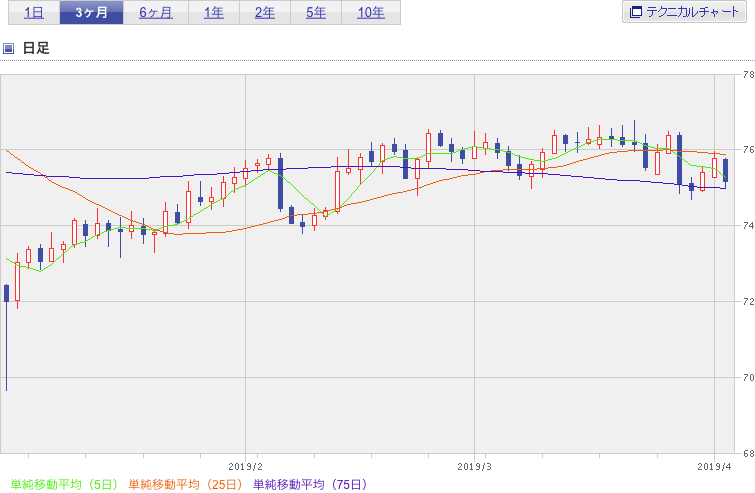This screenshot has height=493, width=755.
Task: Click the window icon inside テクニカルチャート button
Action: 636,12
